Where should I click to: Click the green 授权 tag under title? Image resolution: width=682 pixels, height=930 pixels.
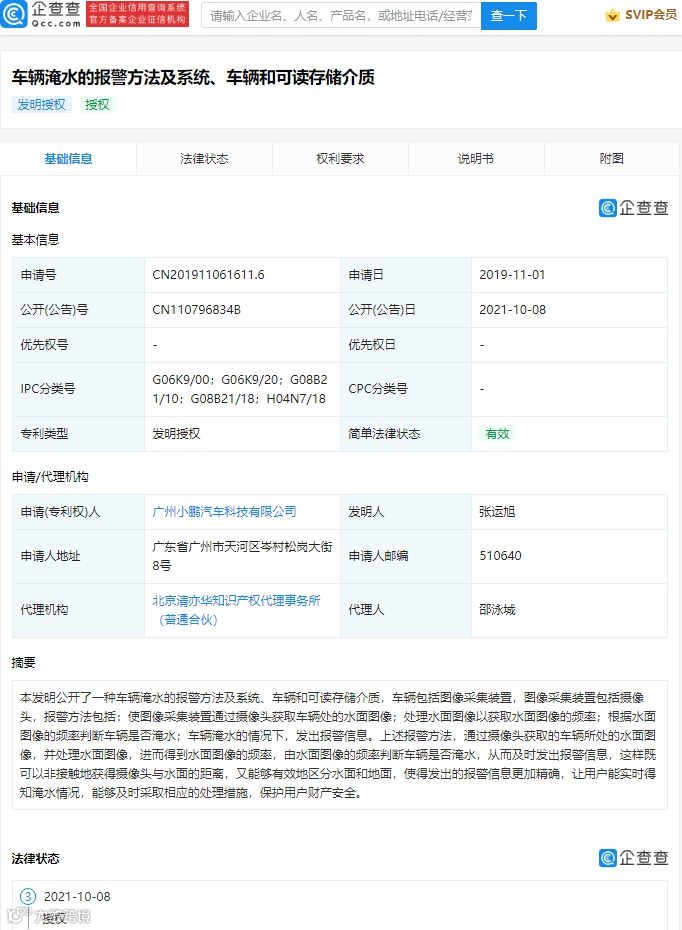point(97,104)
